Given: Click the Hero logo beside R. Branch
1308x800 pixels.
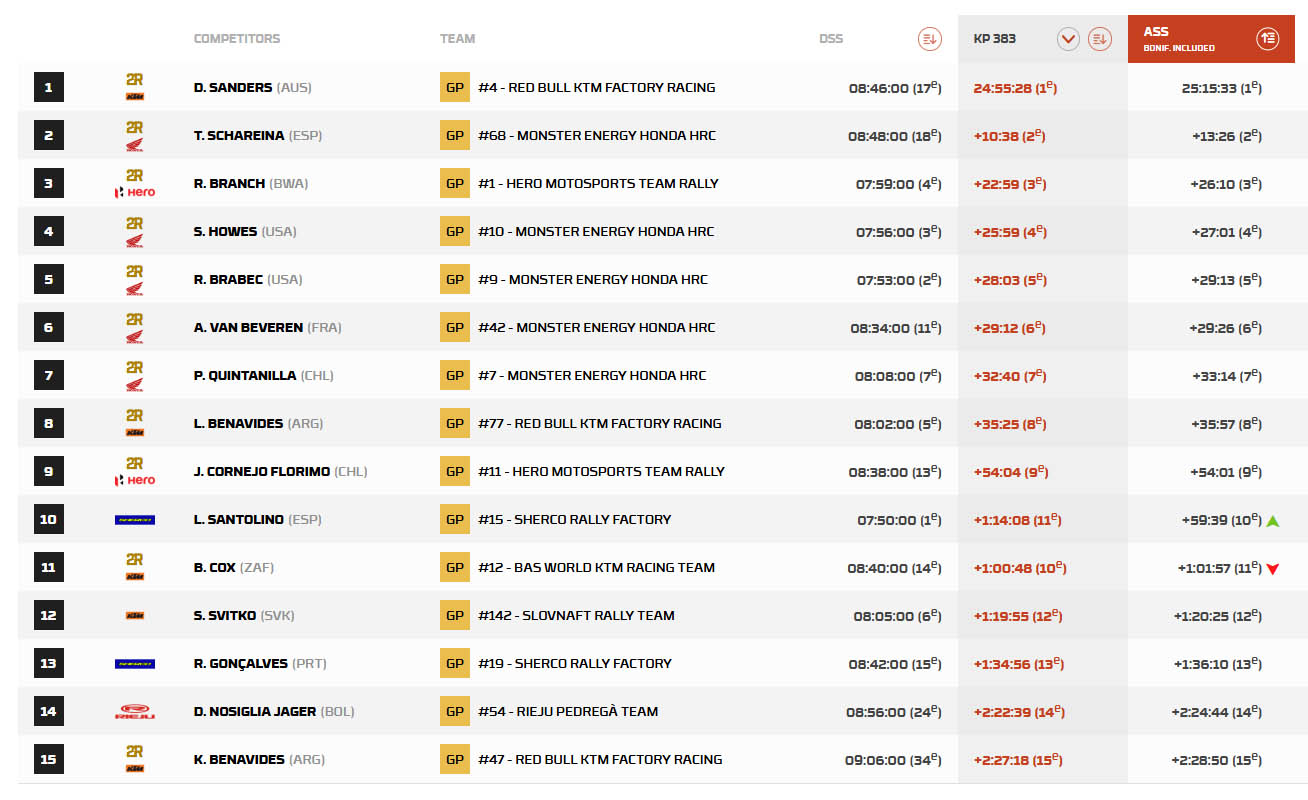Looking at the screenshot, I should (x=135, y=192).
